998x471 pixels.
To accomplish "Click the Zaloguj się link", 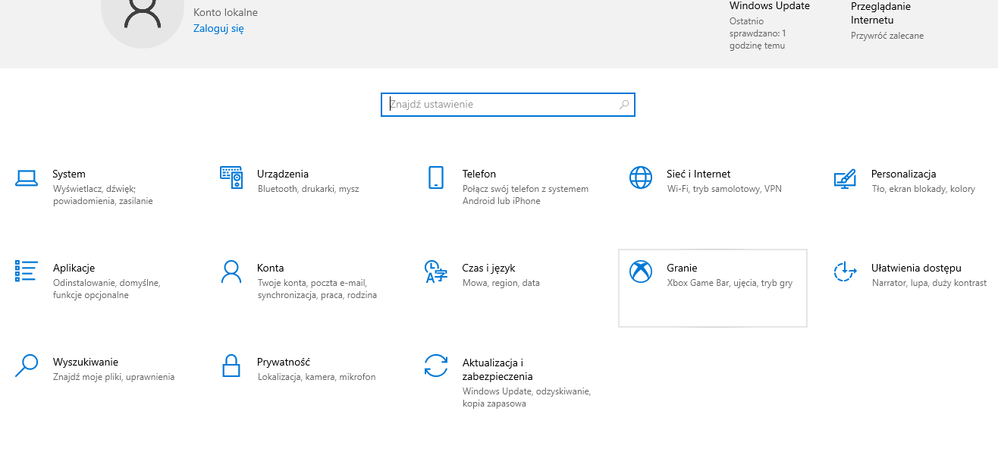I will [218, 29].
